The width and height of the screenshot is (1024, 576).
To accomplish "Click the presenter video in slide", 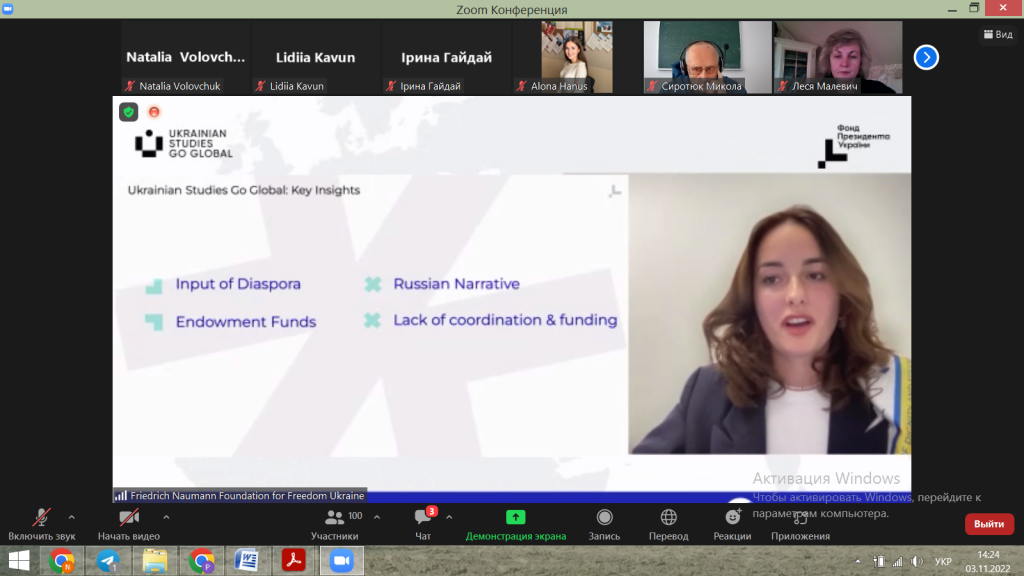I will click(x=769, y=314).
